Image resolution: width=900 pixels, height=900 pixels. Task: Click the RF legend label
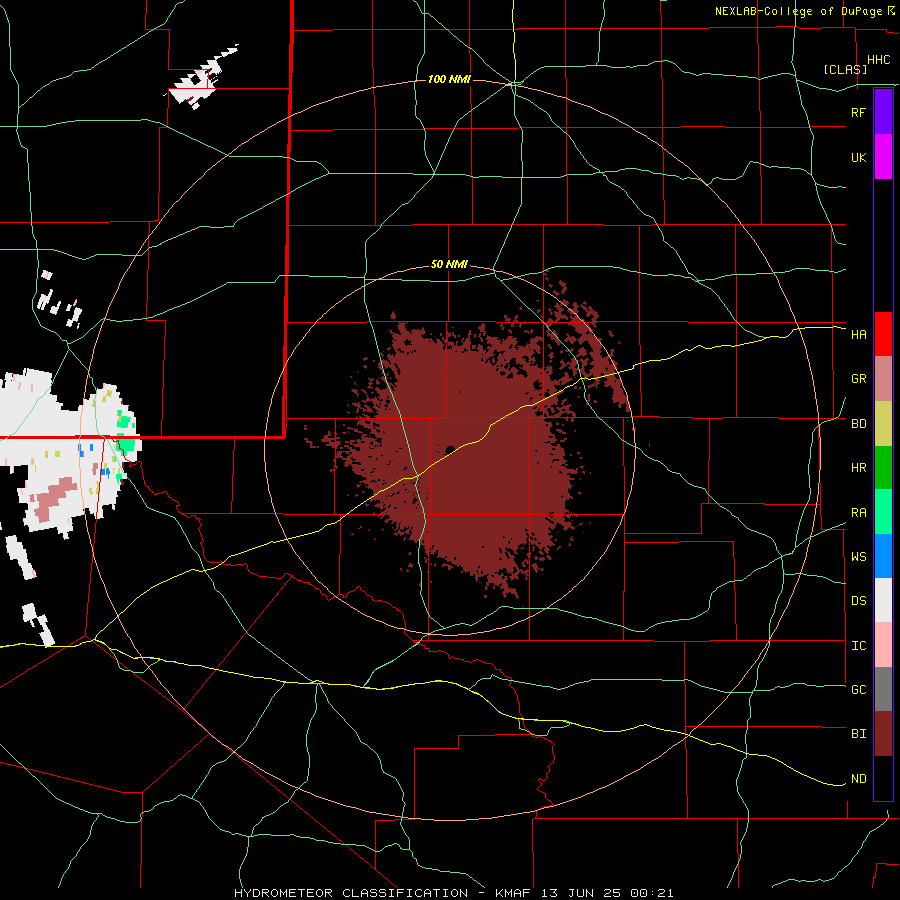tap(859, 112)
